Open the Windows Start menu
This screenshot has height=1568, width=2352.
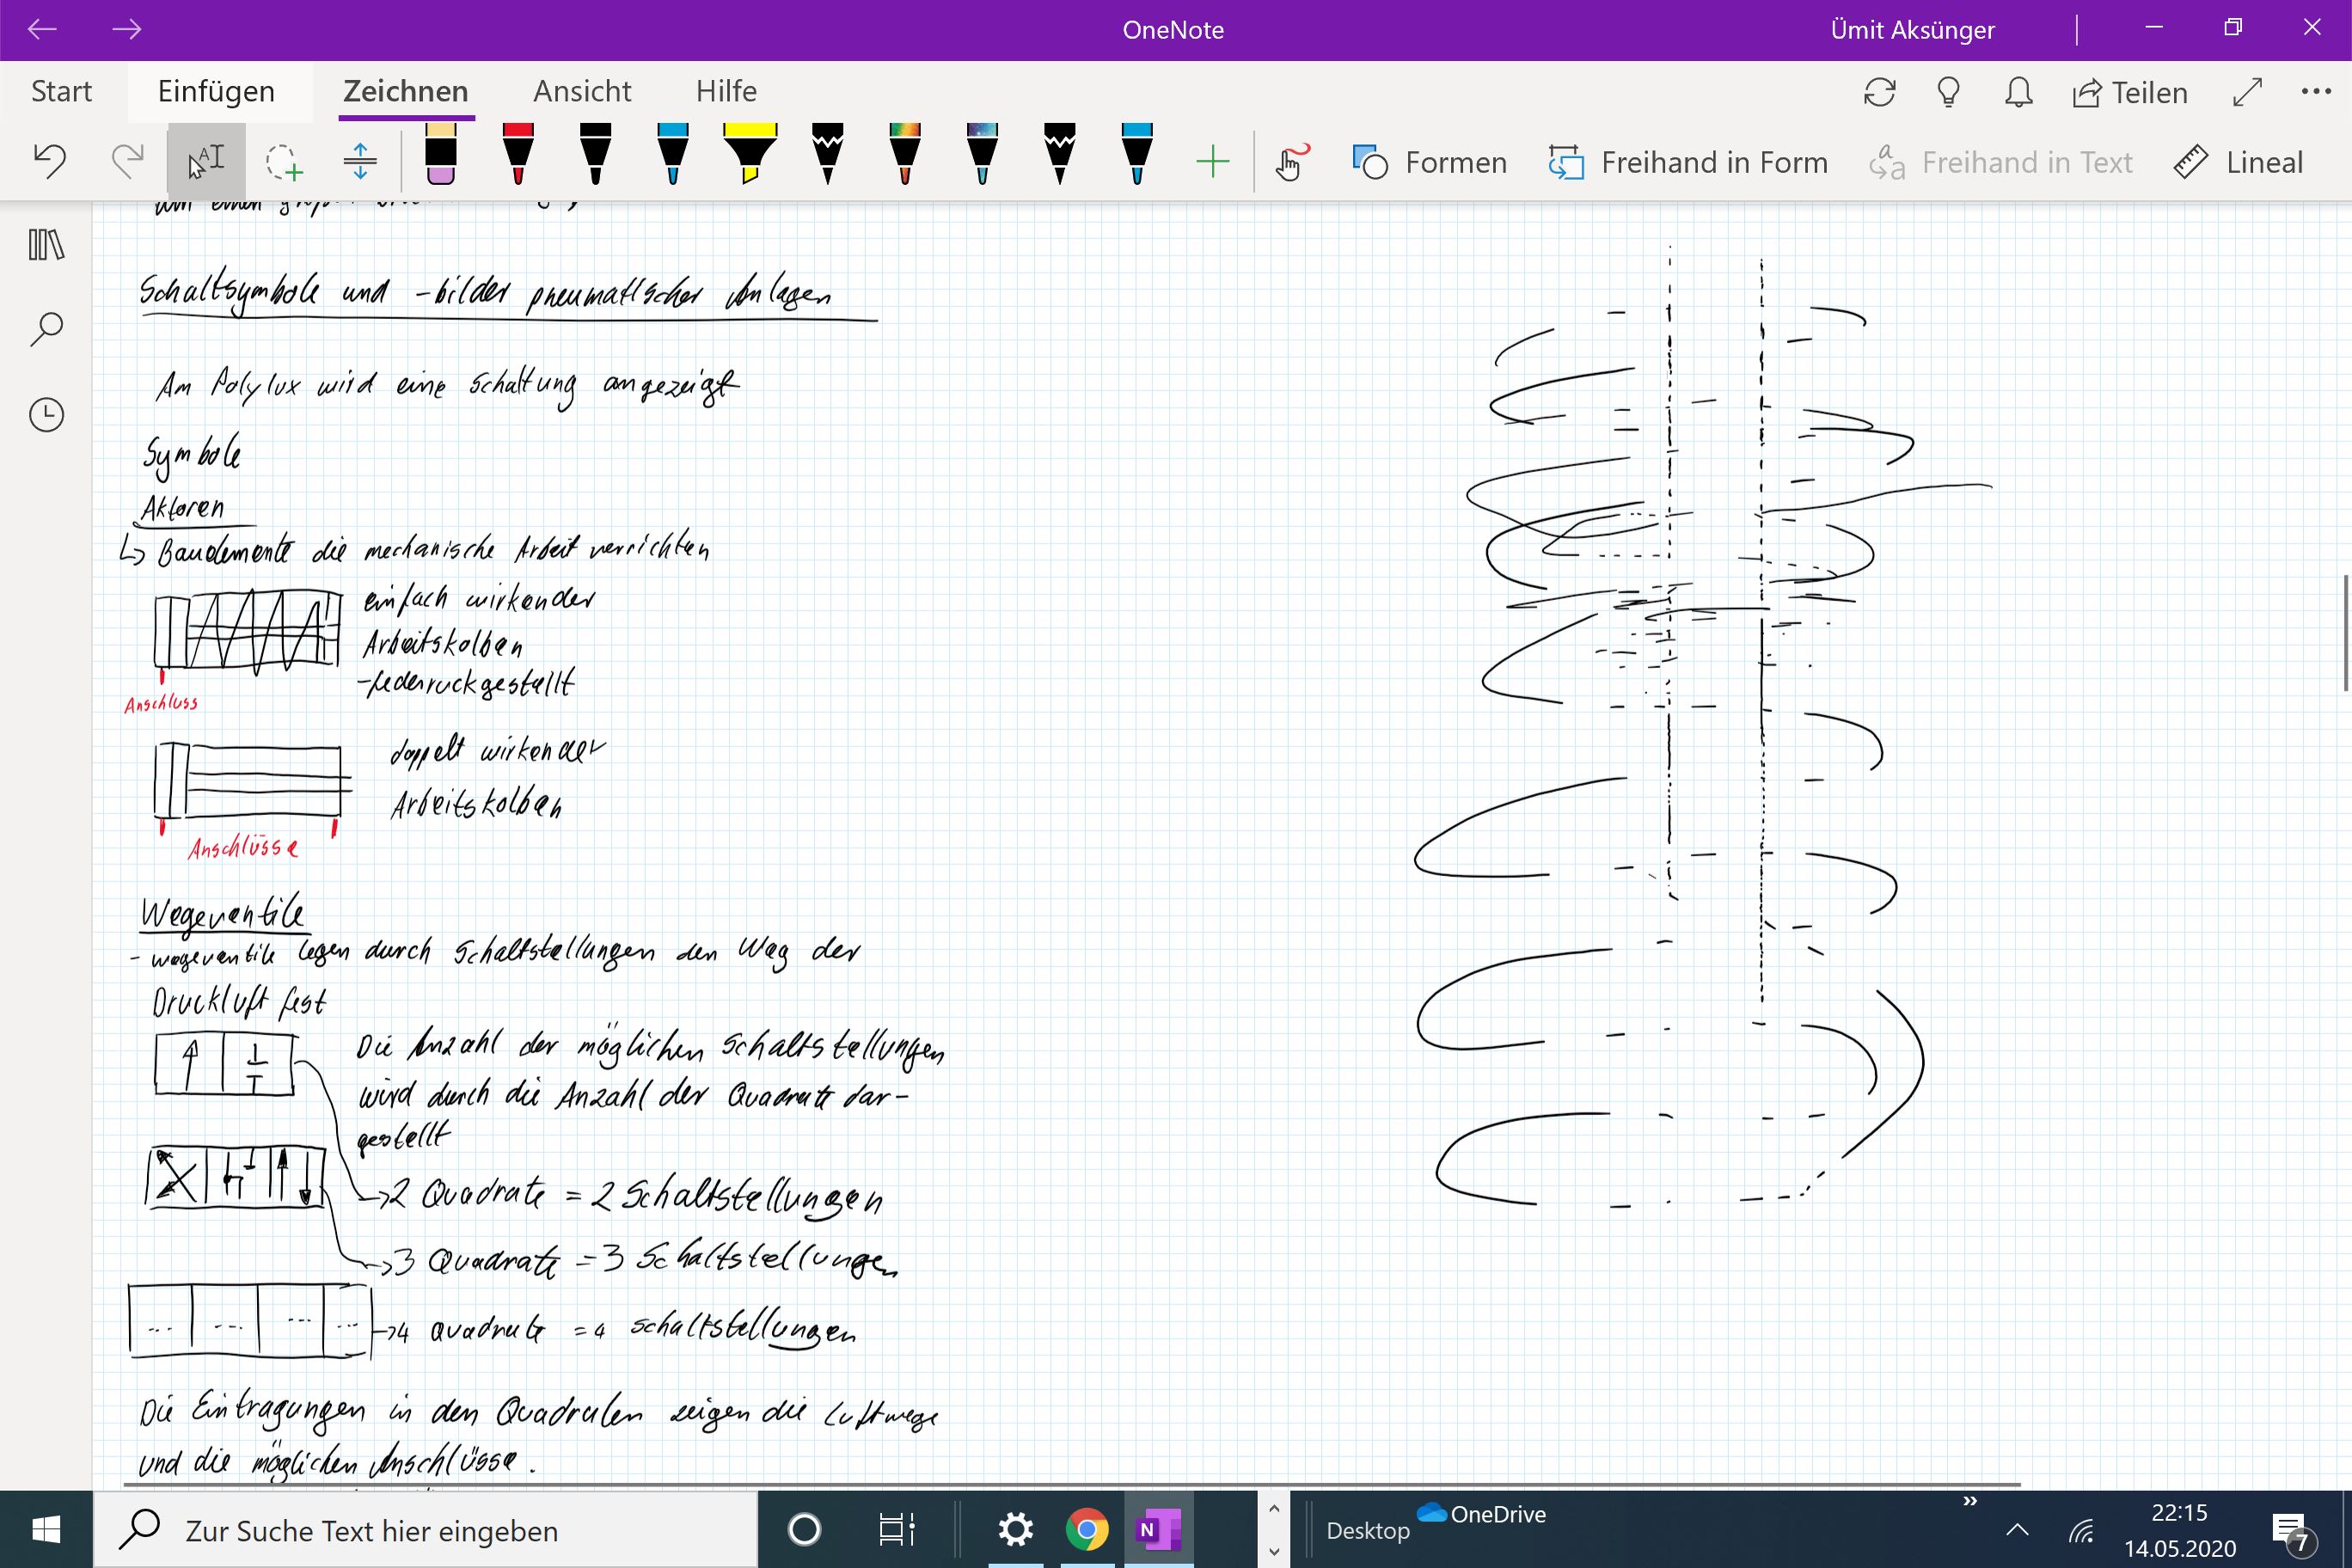coord(46,1529)
